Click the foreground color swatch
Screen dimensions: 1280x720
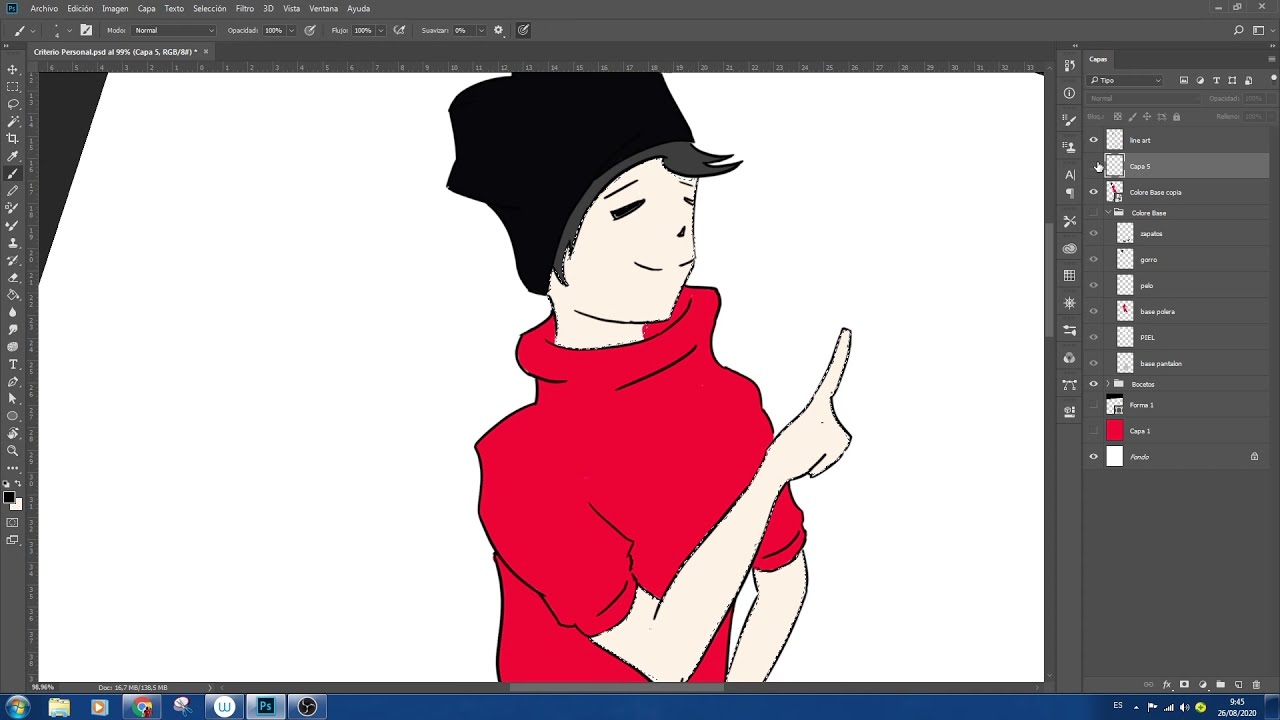[x=9, y=497]
